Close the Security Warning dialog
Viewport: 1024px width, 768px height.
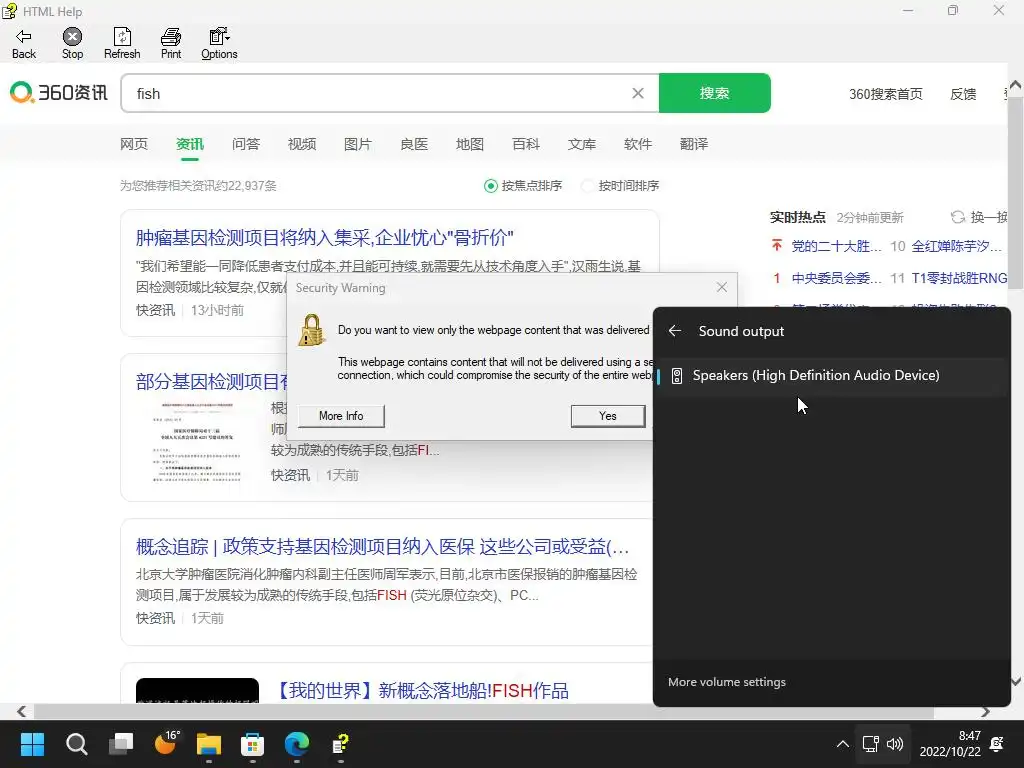722,287
